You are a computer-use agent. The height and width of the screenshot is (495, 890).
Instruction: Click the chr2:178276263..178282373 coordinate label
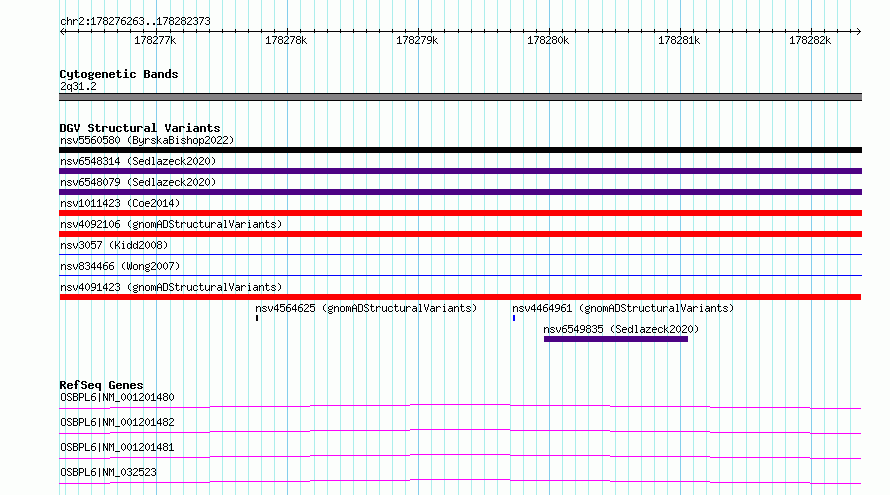(135, 21)
